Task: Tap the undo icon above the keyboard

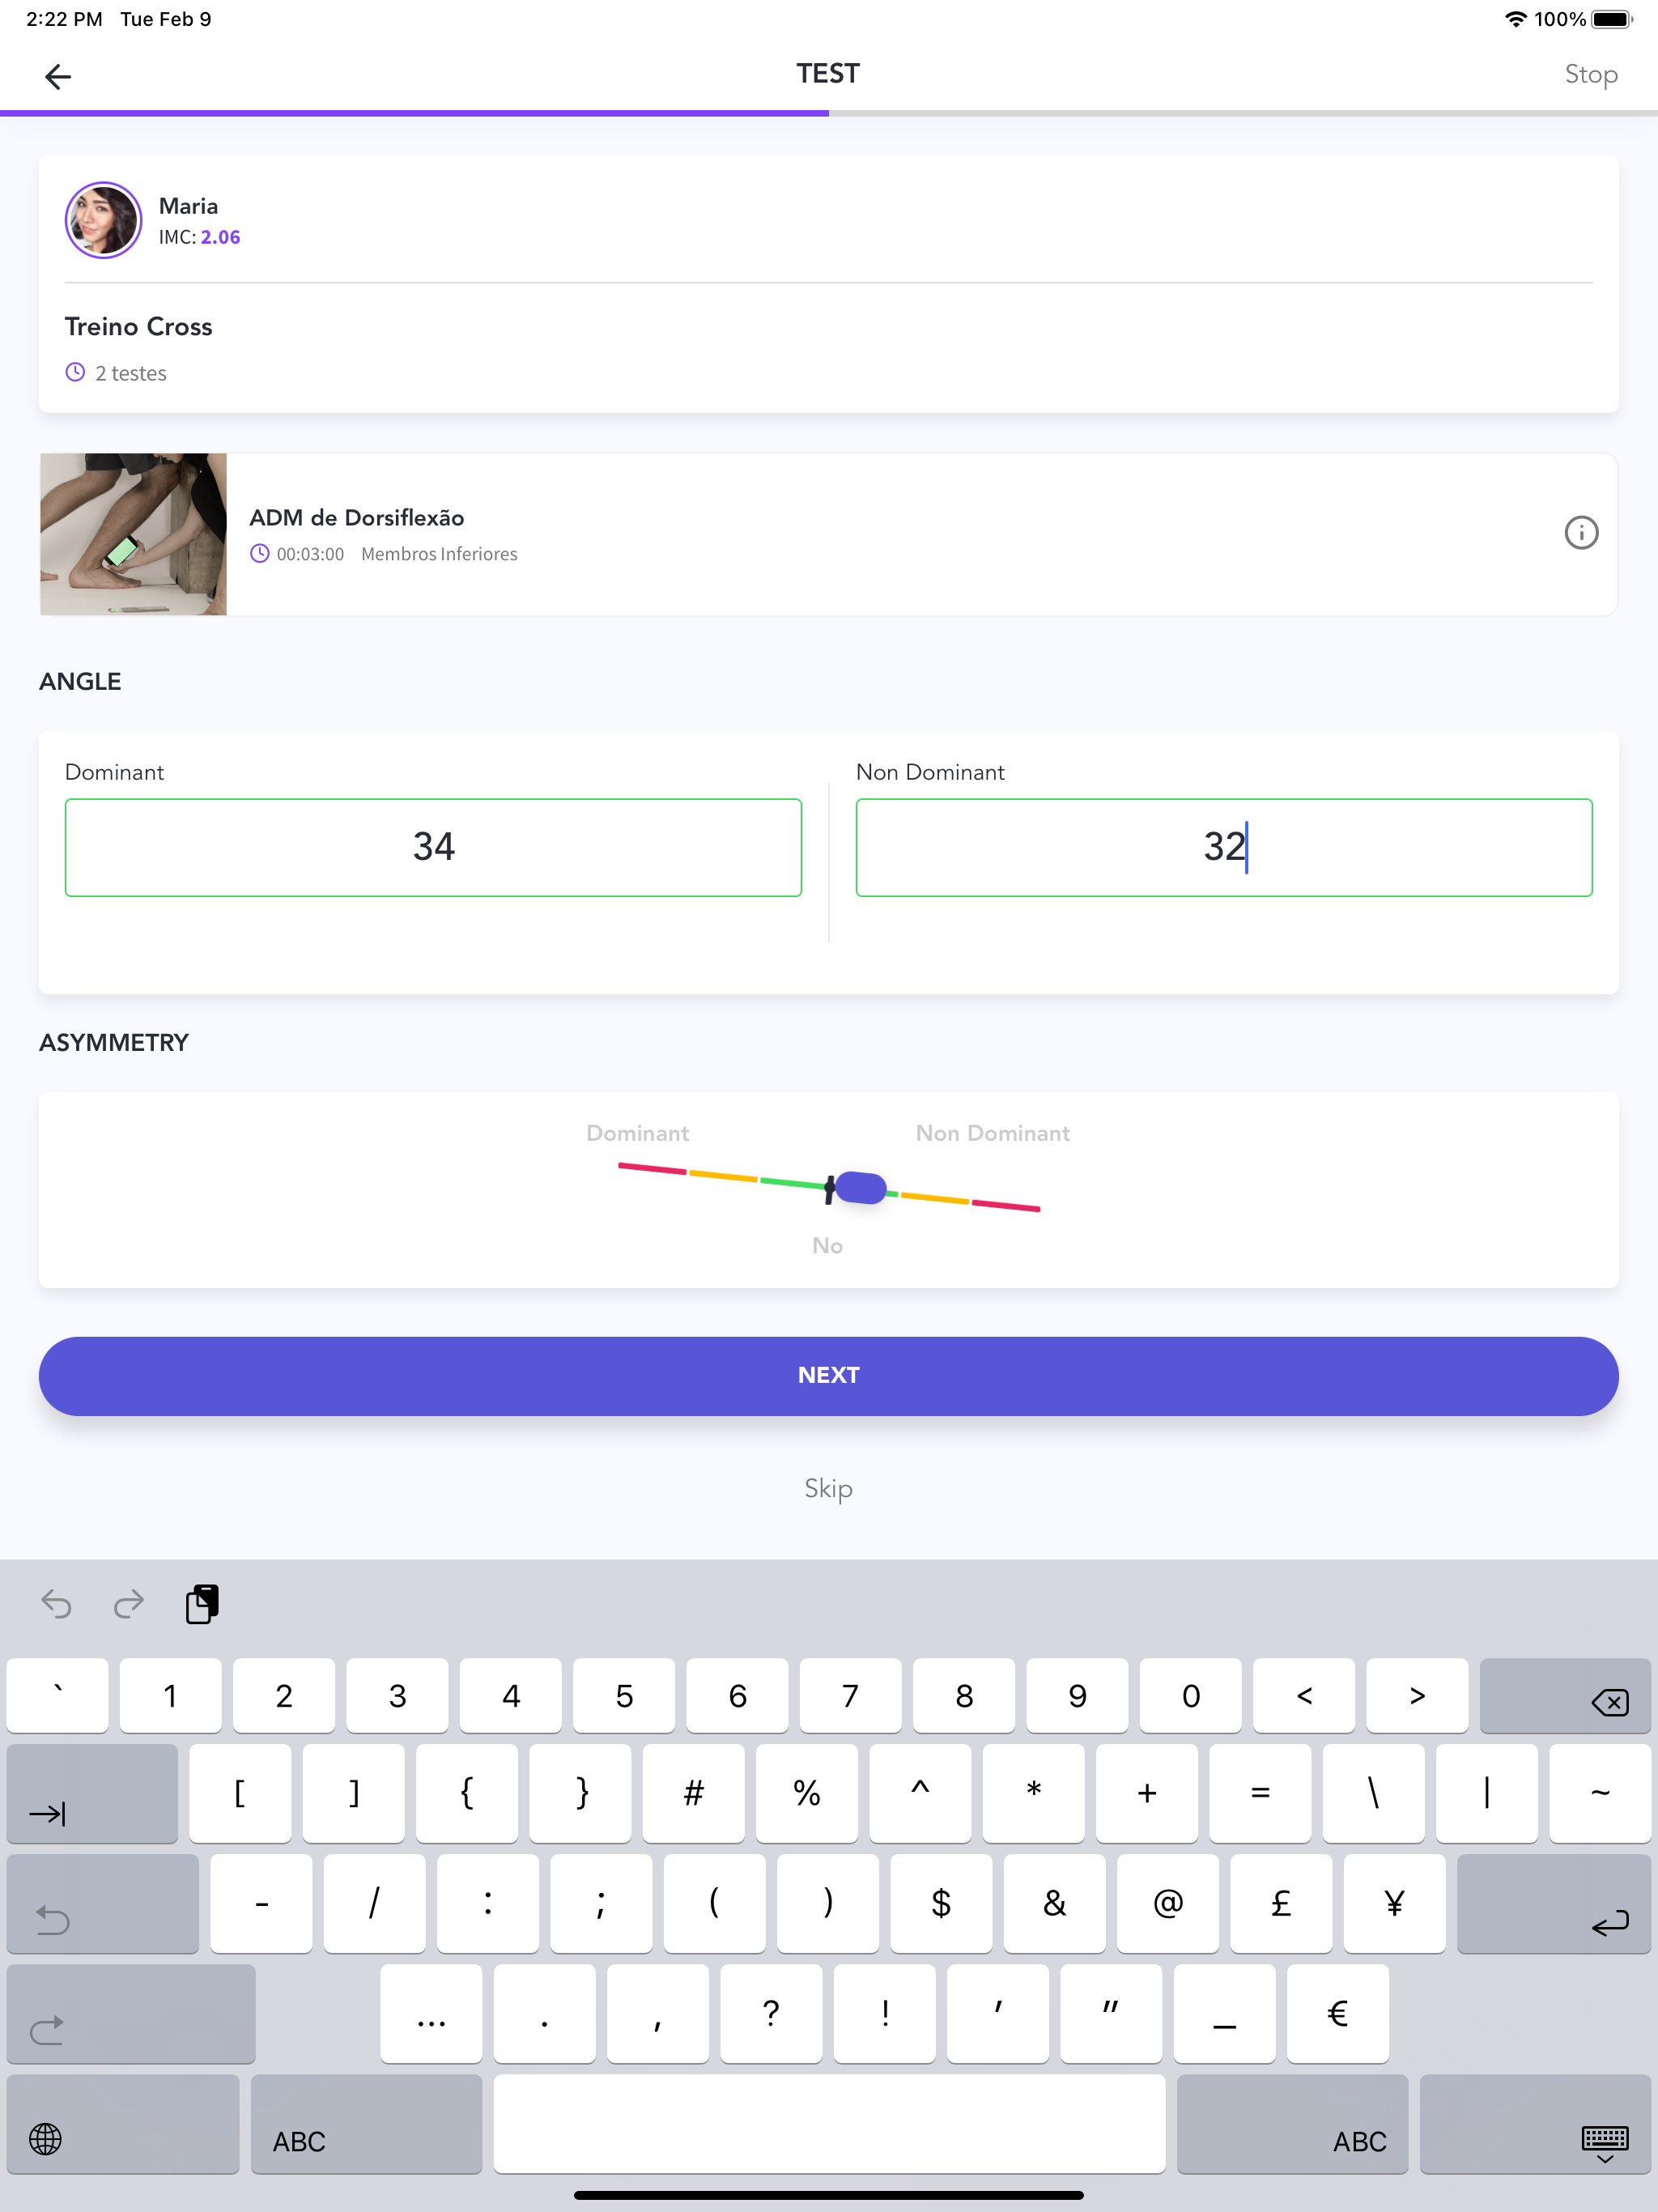Action: point(56,1603)
